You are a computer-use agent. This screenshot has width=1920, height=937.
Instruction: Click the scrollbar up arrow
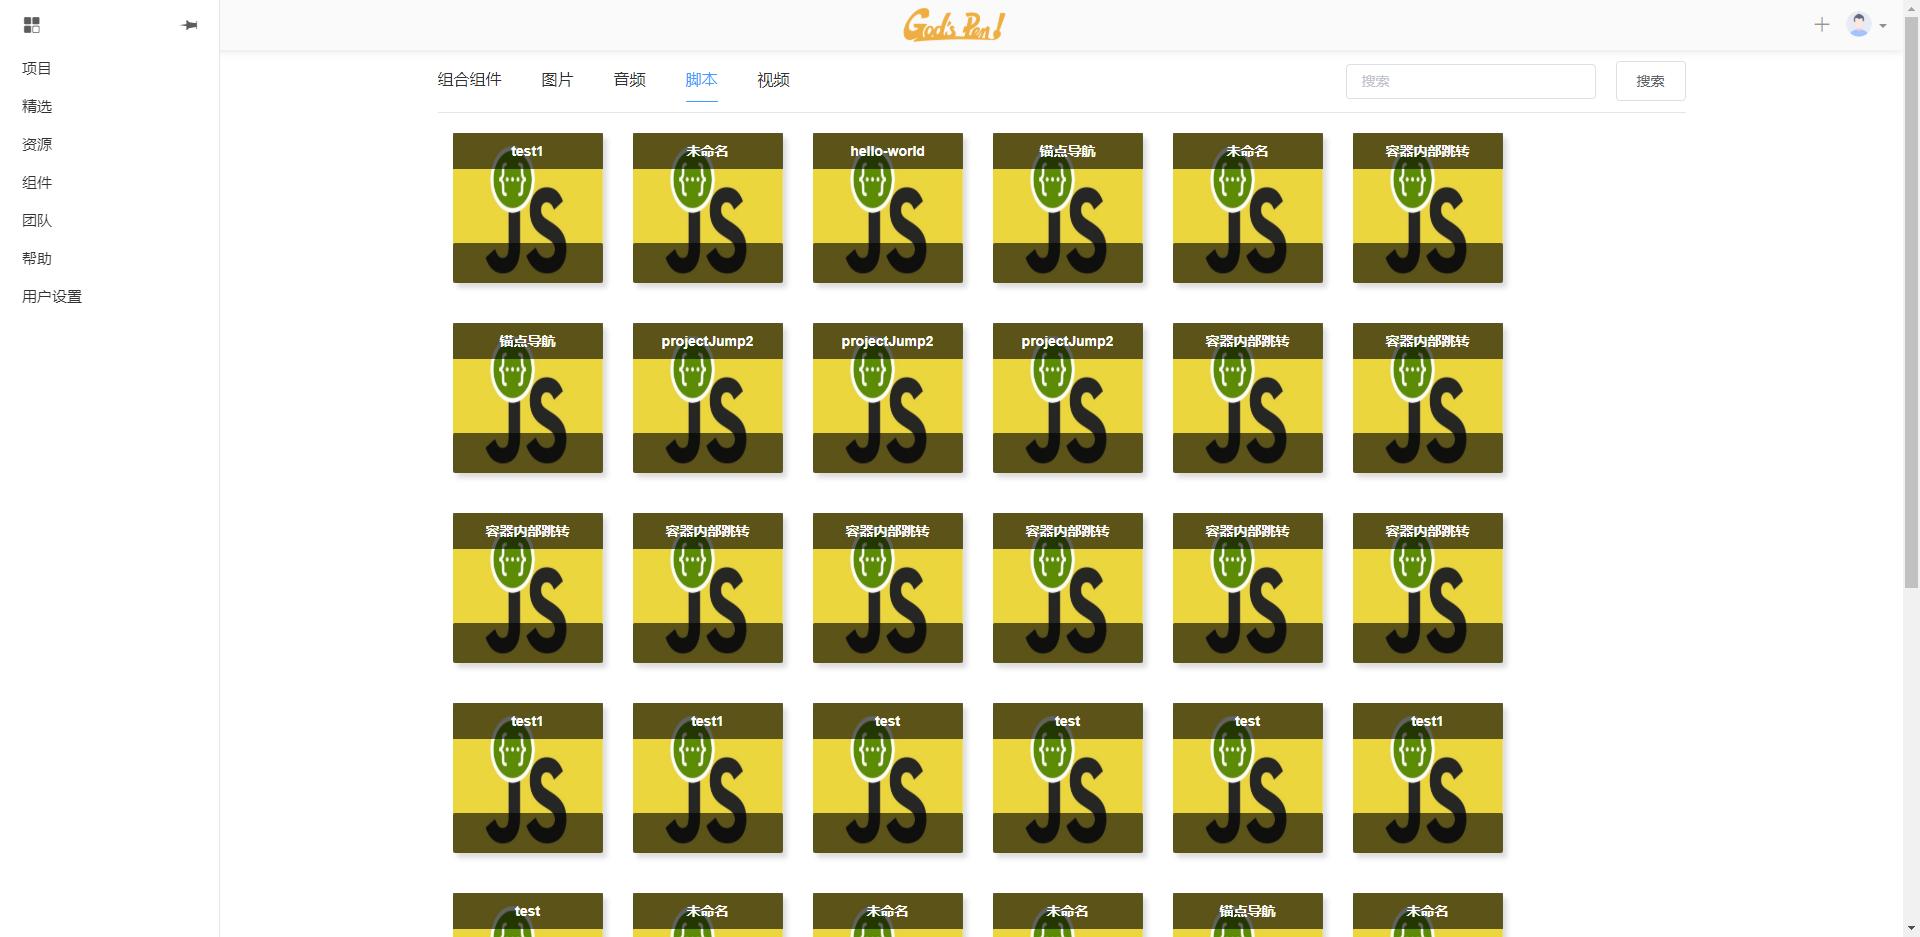pyautogui.click(x=1911, y=8)
